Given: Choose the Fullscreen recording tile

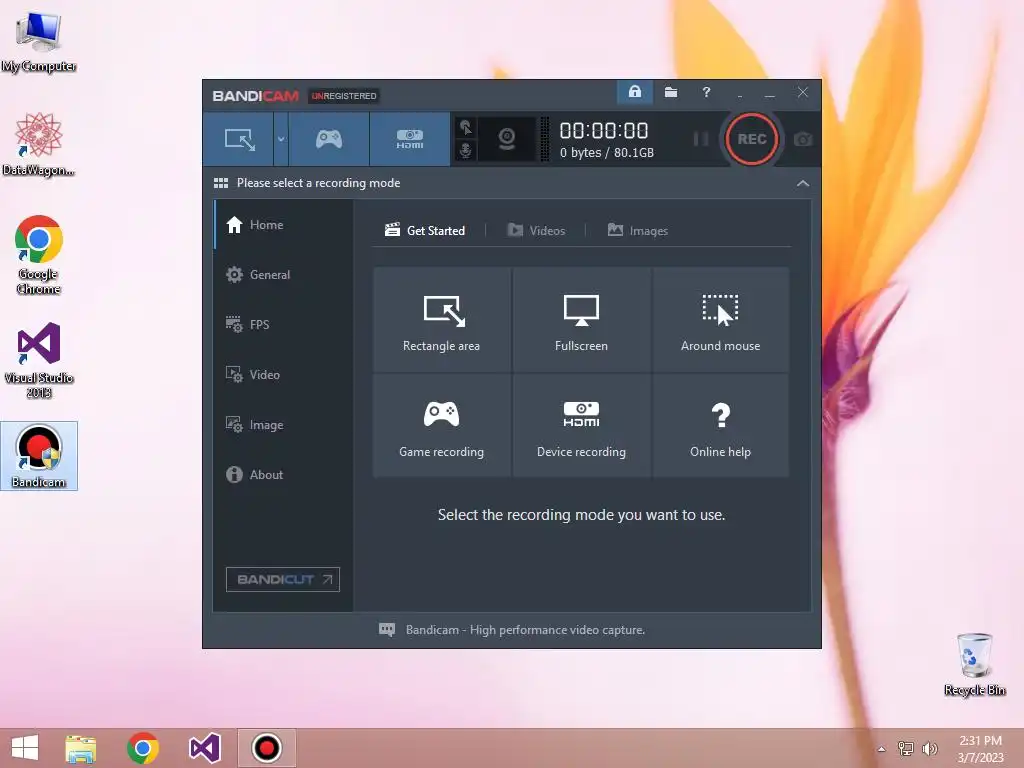Looking at the screenshot, I should 581,319.
